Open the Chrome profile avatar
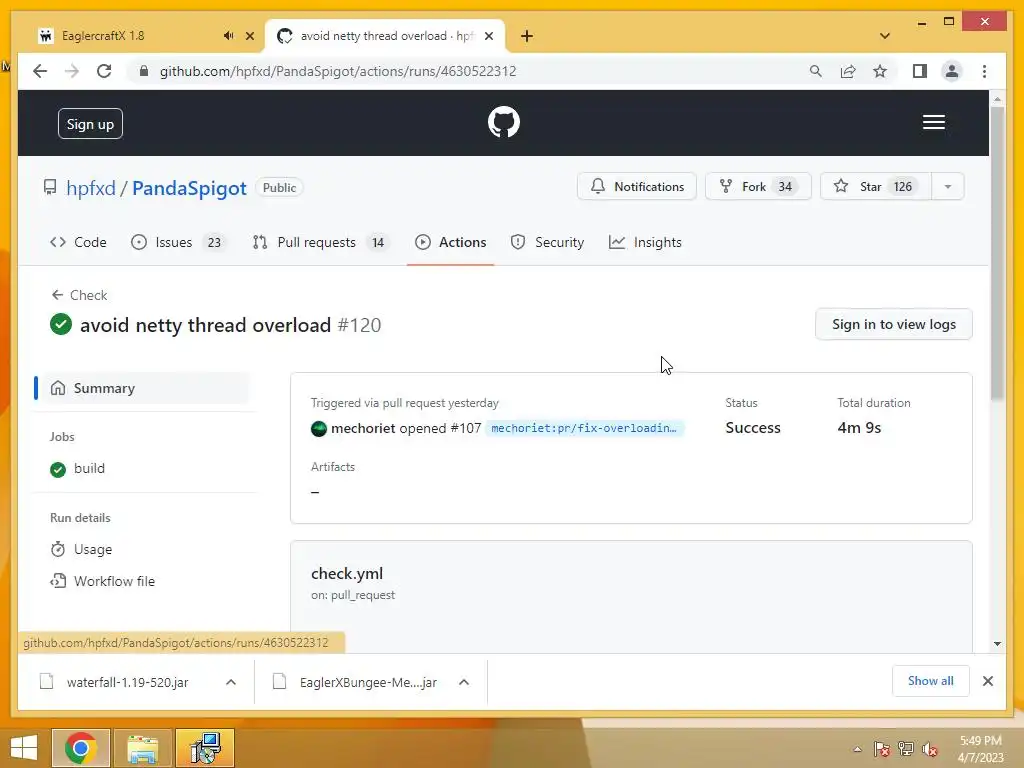The image size is (1024, 768). coord(952,71)
